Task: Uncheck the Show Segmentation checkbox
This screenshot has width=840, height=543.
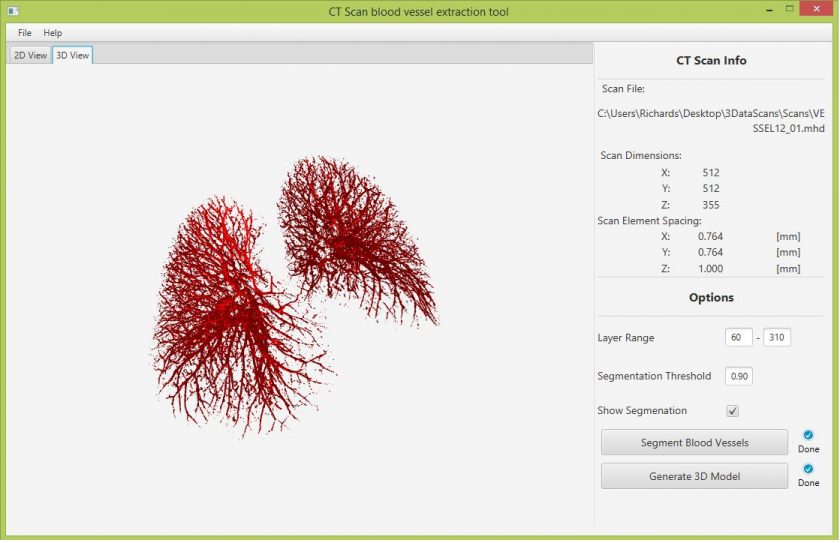Action: (x=732, y=411)
